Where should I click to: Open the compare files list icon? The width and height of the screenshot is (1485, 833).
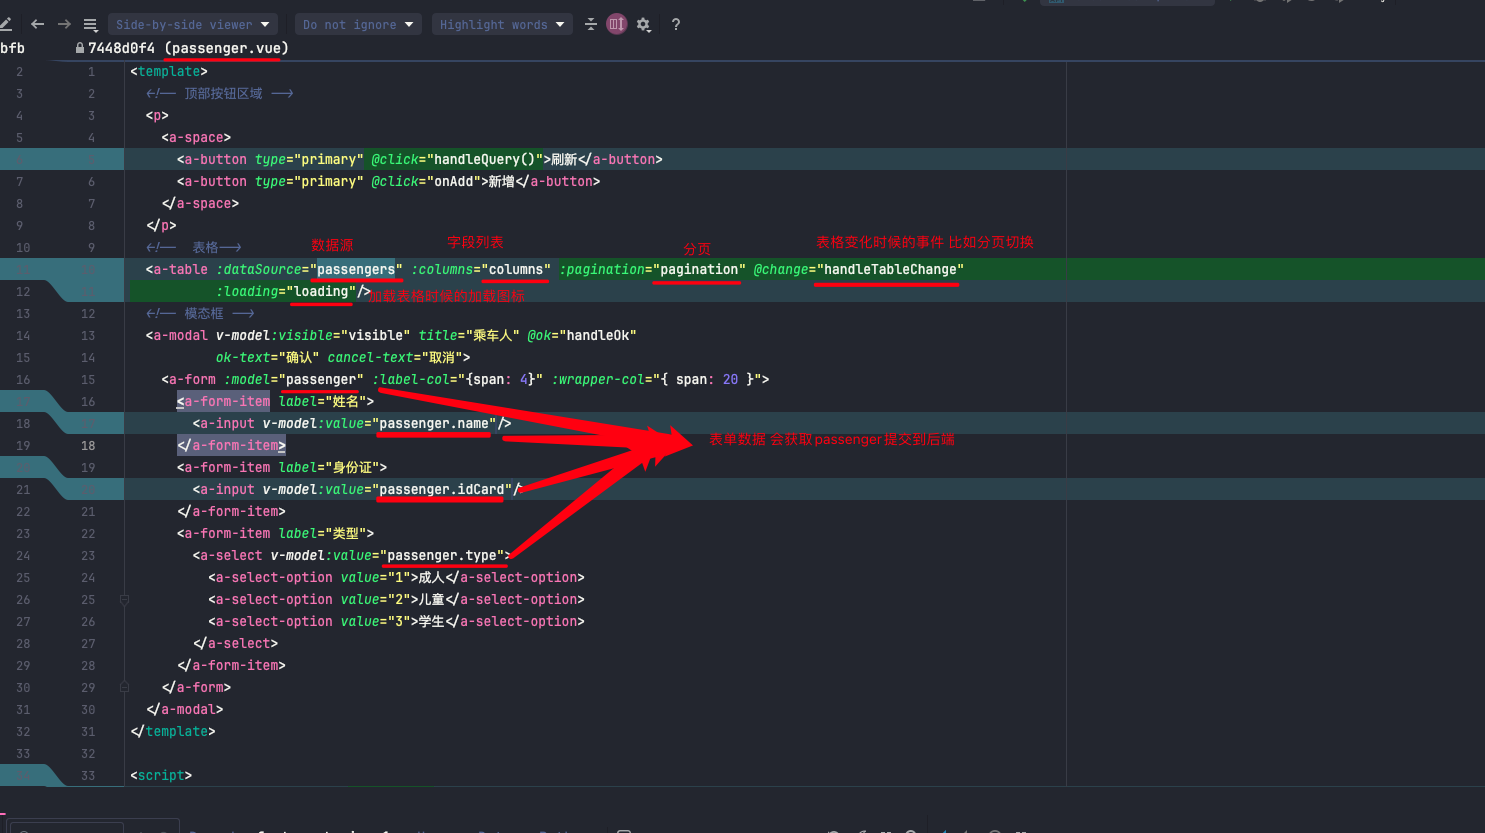tap(90, 24)
